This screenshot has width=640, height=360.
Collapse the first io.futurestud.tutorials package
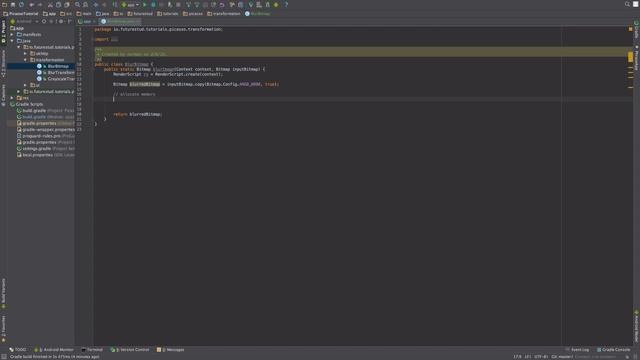click(x=18, y=47)
